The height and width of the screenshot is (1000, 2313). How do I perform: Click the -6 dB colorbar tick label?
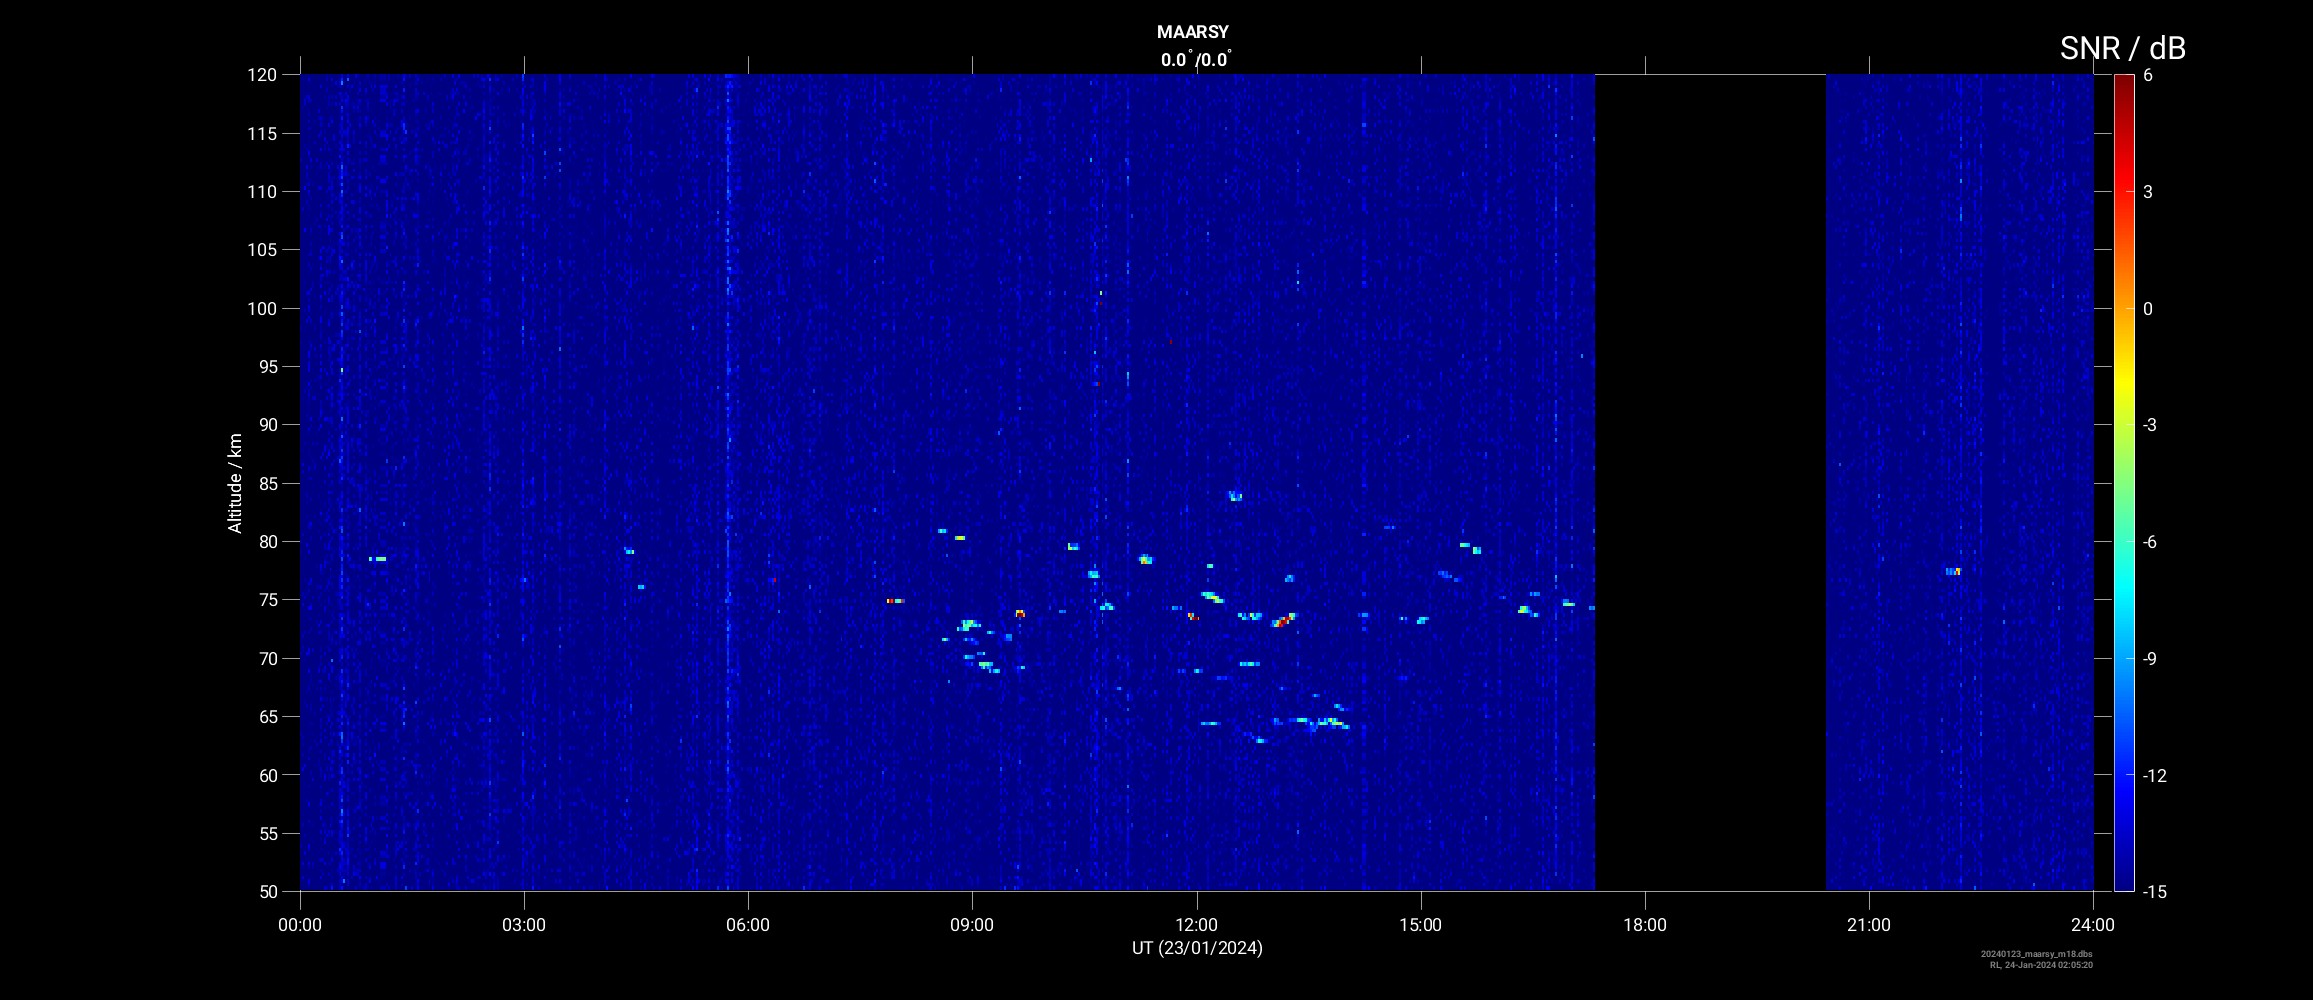[2150, 542]
